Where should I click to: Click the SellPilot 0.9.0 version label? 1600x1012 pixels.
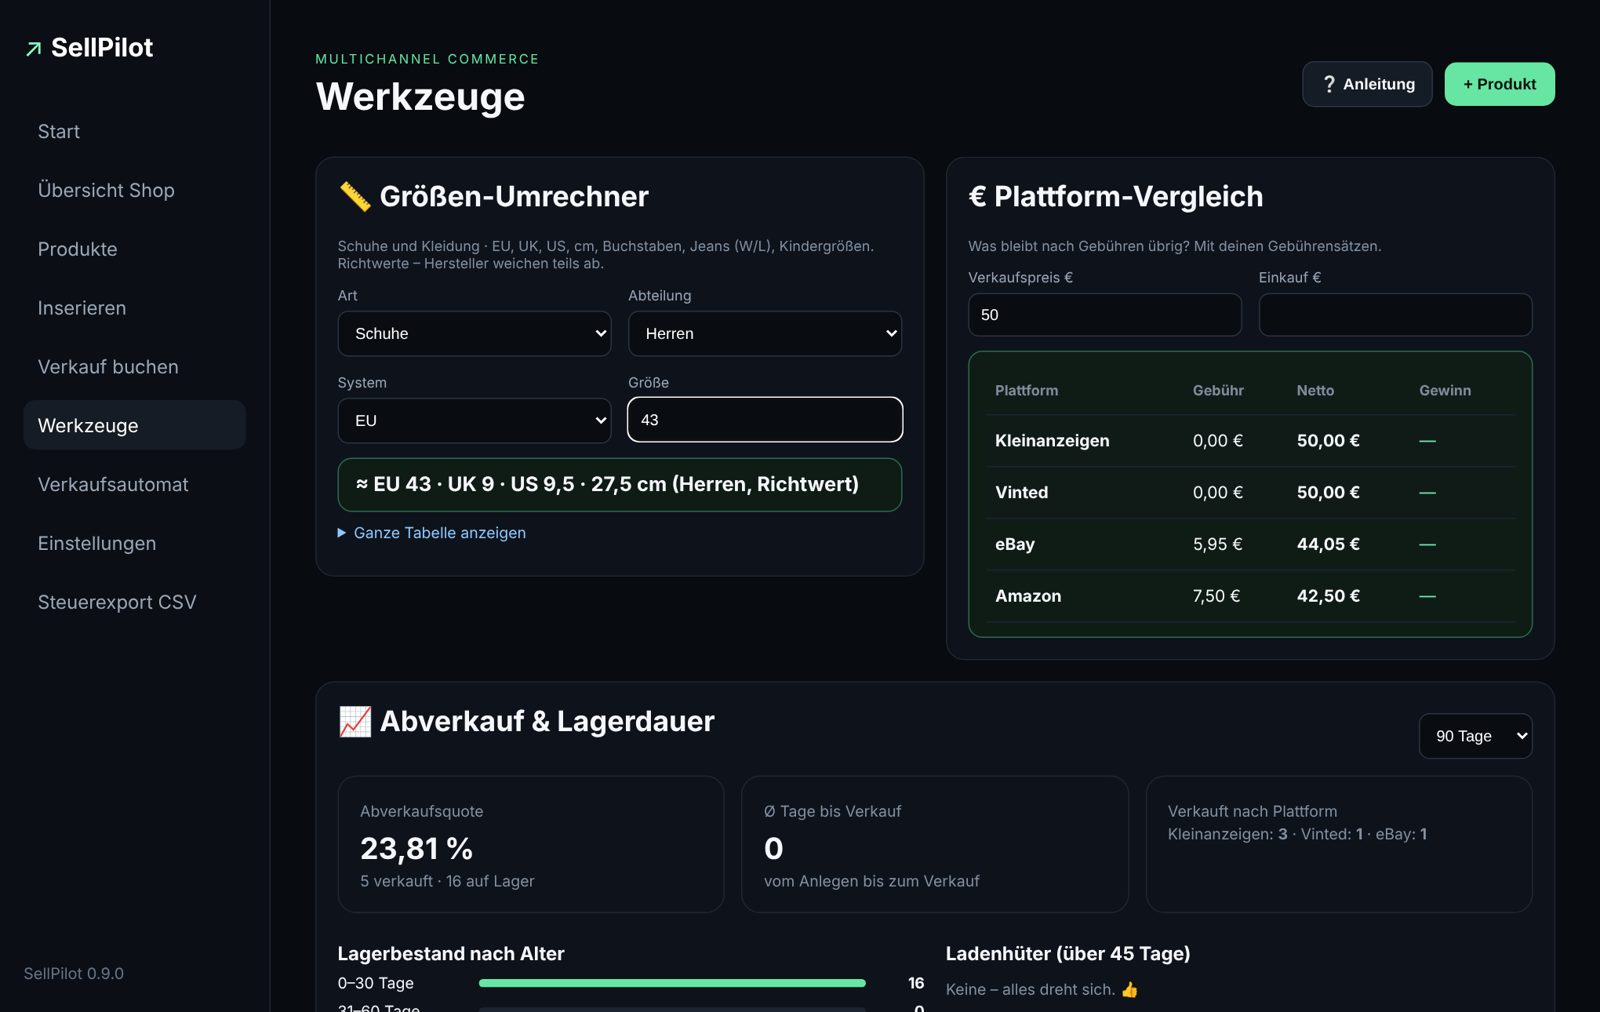(74, 974)
